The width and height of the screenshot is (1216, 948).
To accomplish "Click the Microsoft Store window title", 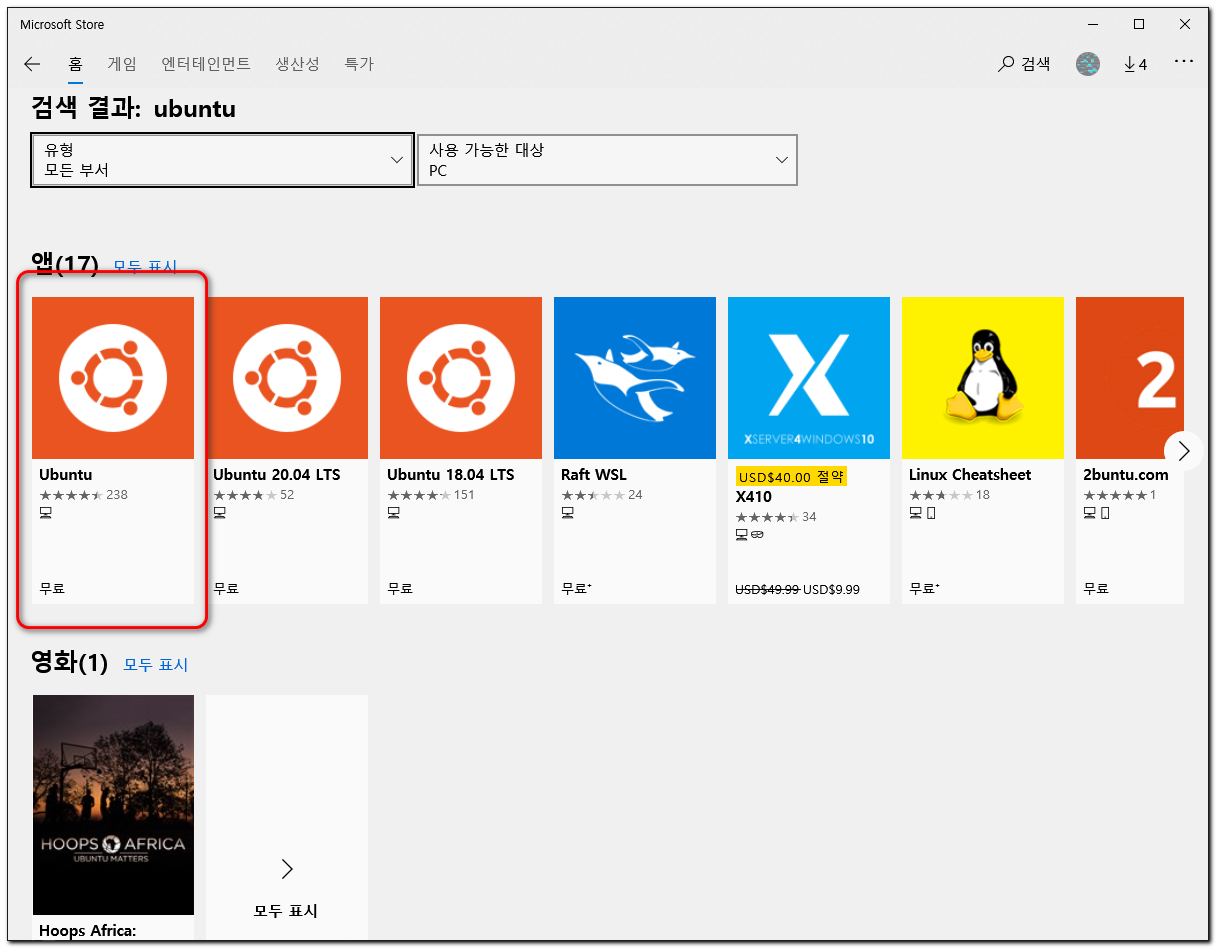I will 62,24.
